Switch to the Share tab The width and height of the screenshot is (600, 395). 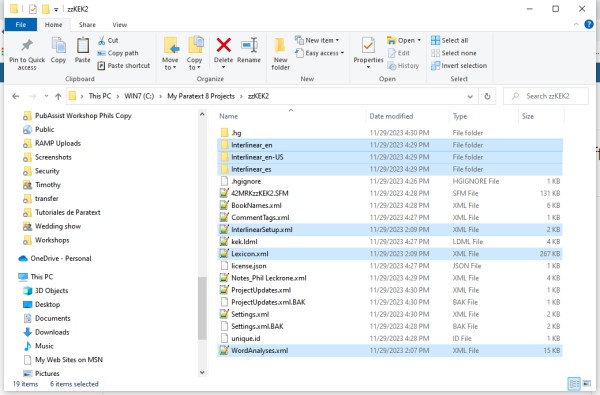[x=87, y=24]
